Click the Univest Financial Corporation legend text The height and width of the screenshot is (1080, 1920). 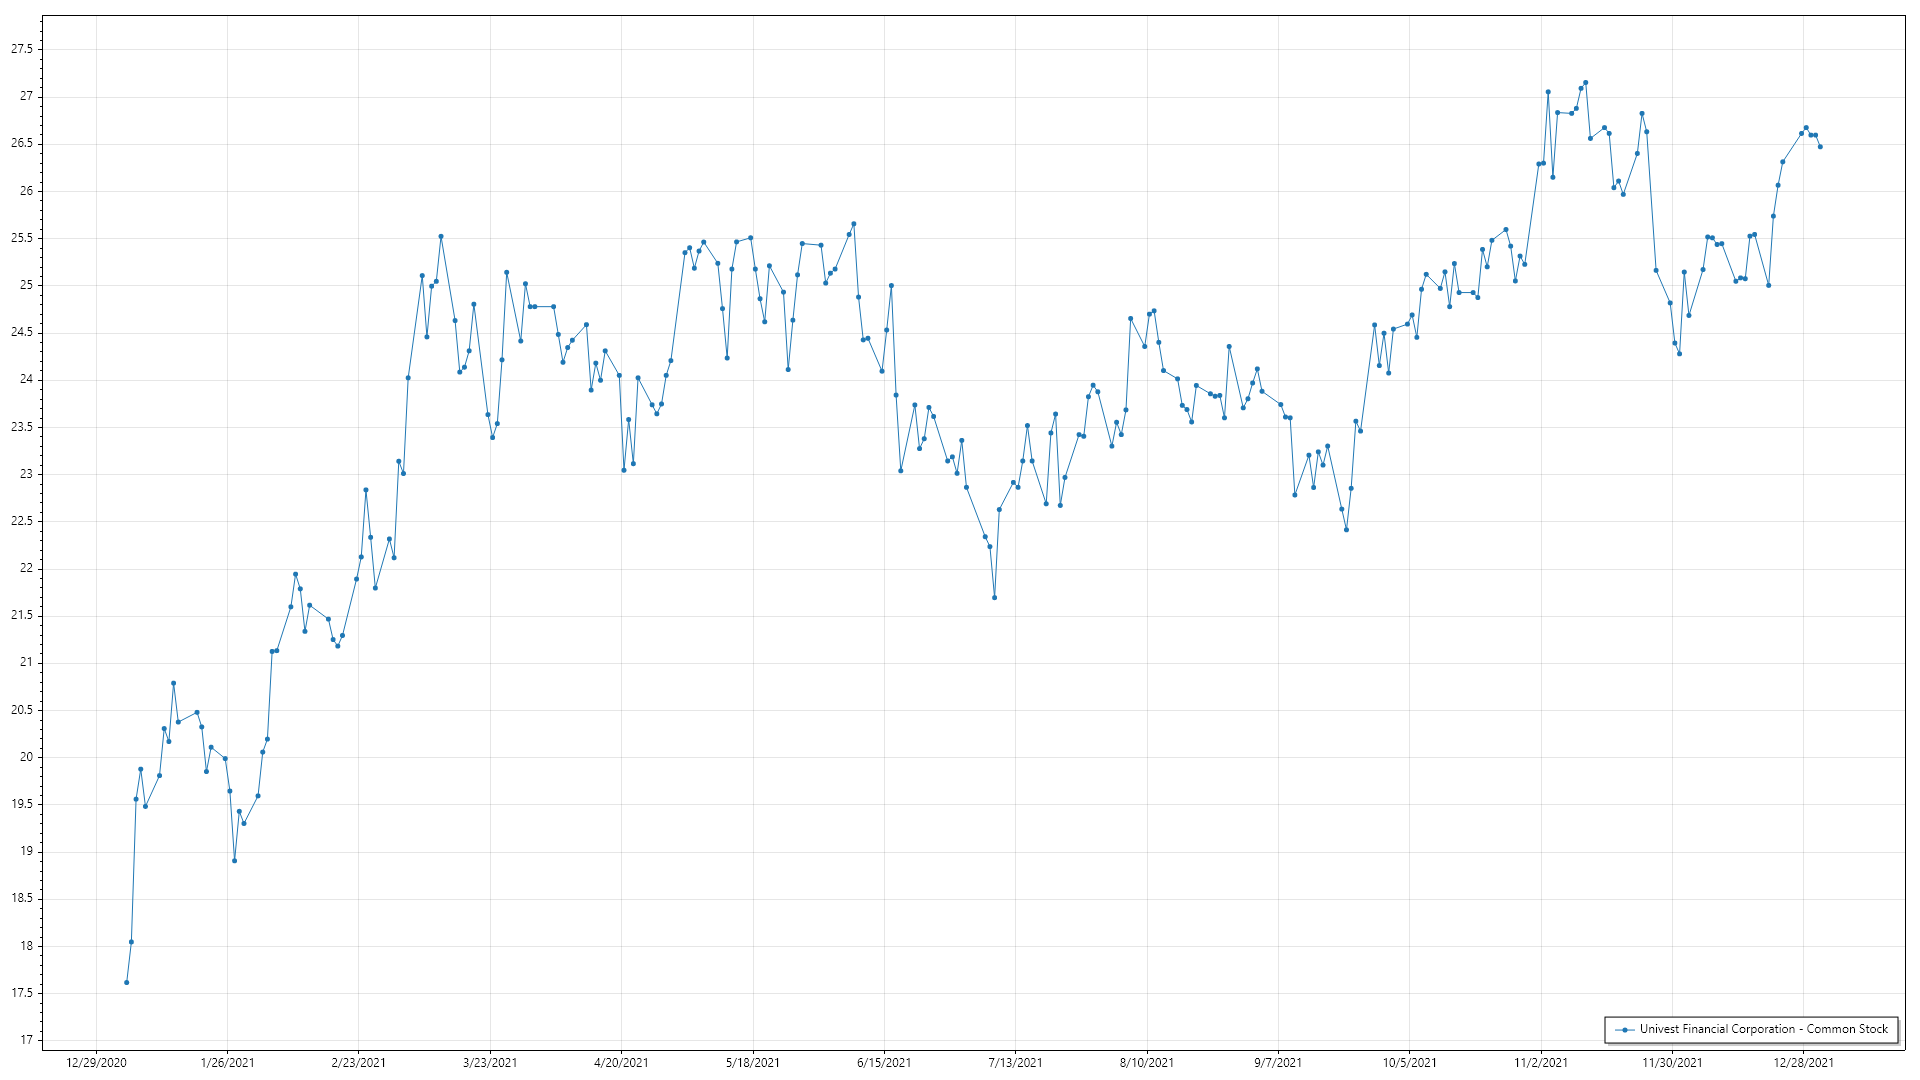tap(1763, 1029)
